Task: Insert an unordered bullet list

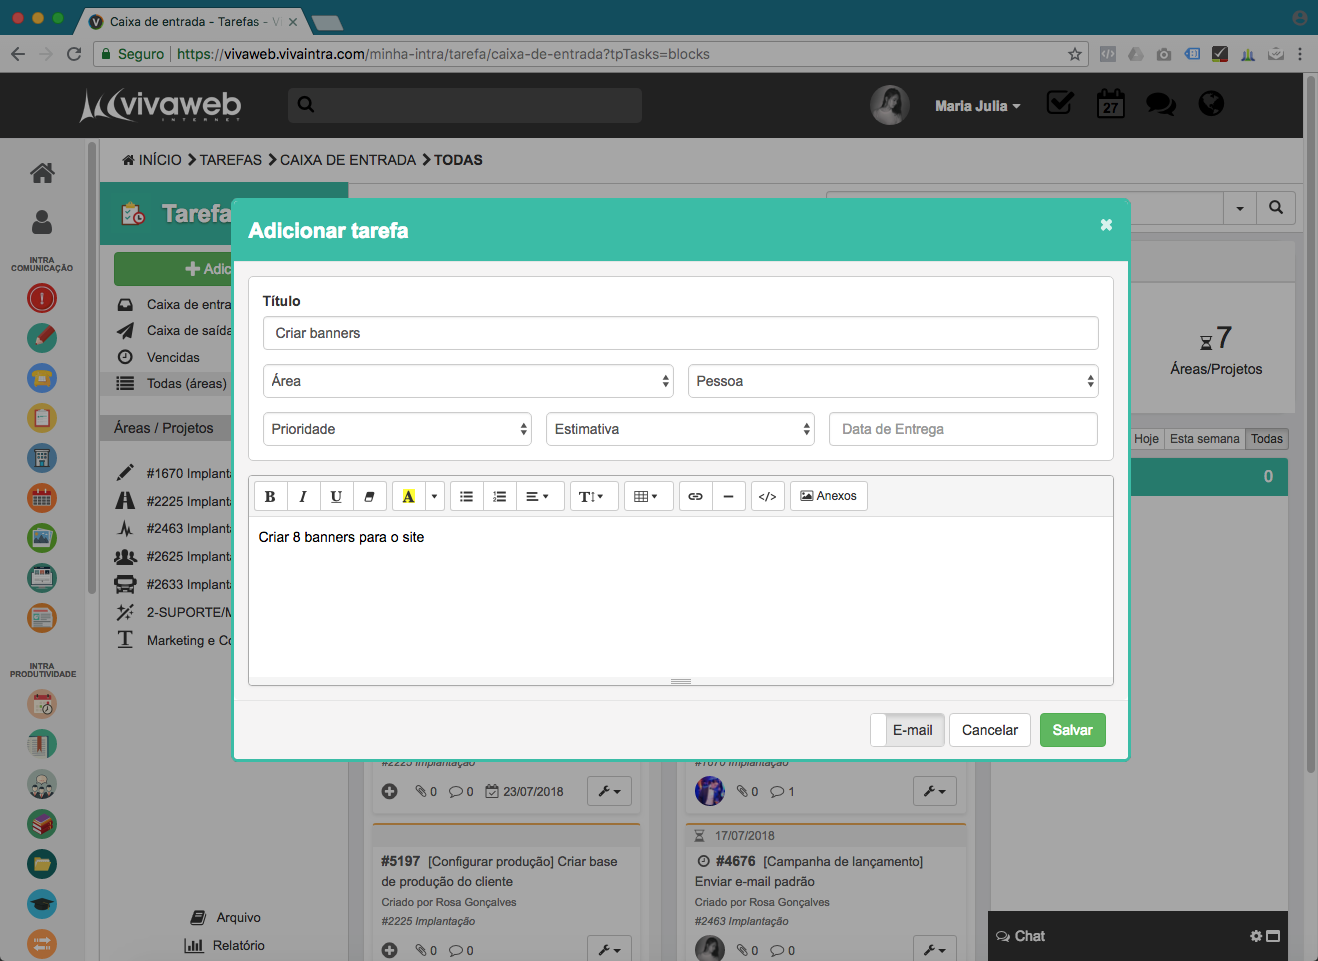Action: [x=466, y=496]
